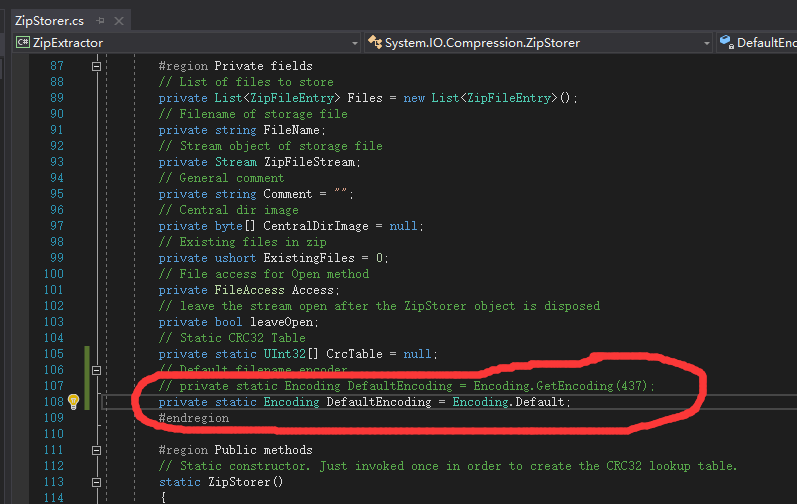Close the ZipStorer.cs tab
Viewport: 797px width, 504px height.
point(119,21)
